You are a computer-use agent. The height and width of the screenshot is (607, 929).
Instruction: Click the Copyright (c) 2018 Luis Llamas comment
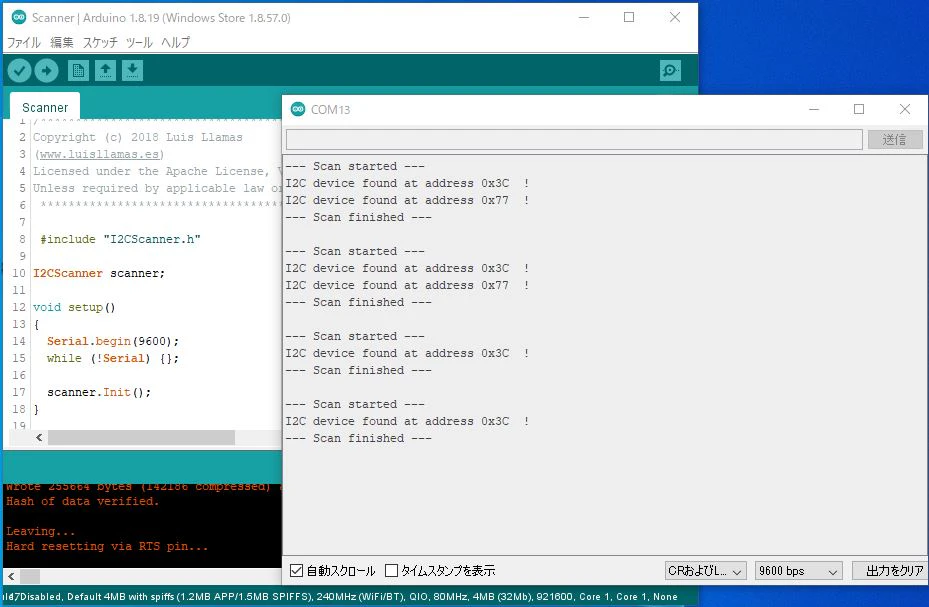click(137, 137)
